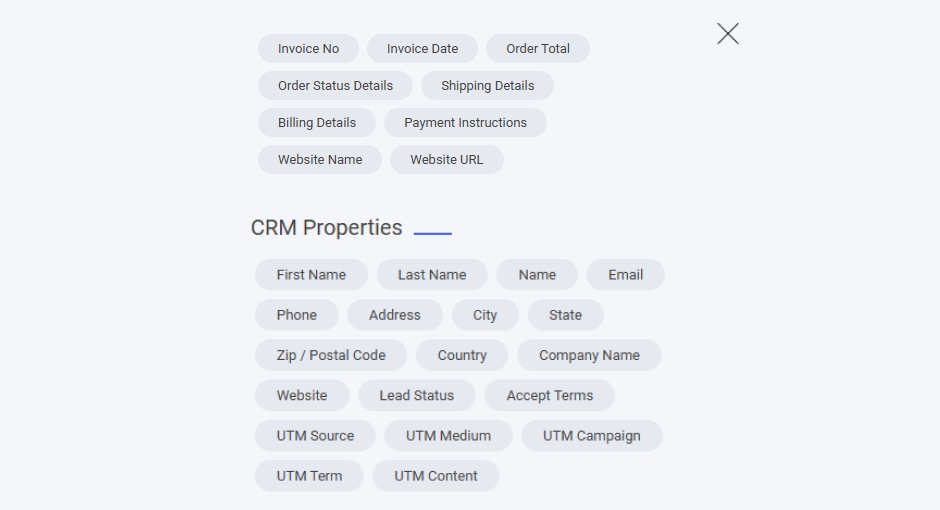Screen dimensions: 940x510
Task: Insert the UTM Content property
Action: coord(436,476)
